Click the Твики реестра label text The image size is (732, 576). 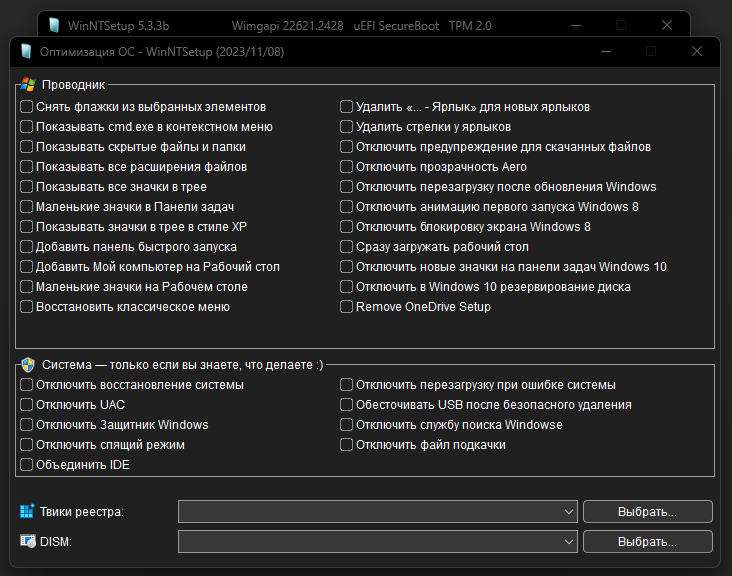(82, 512)
